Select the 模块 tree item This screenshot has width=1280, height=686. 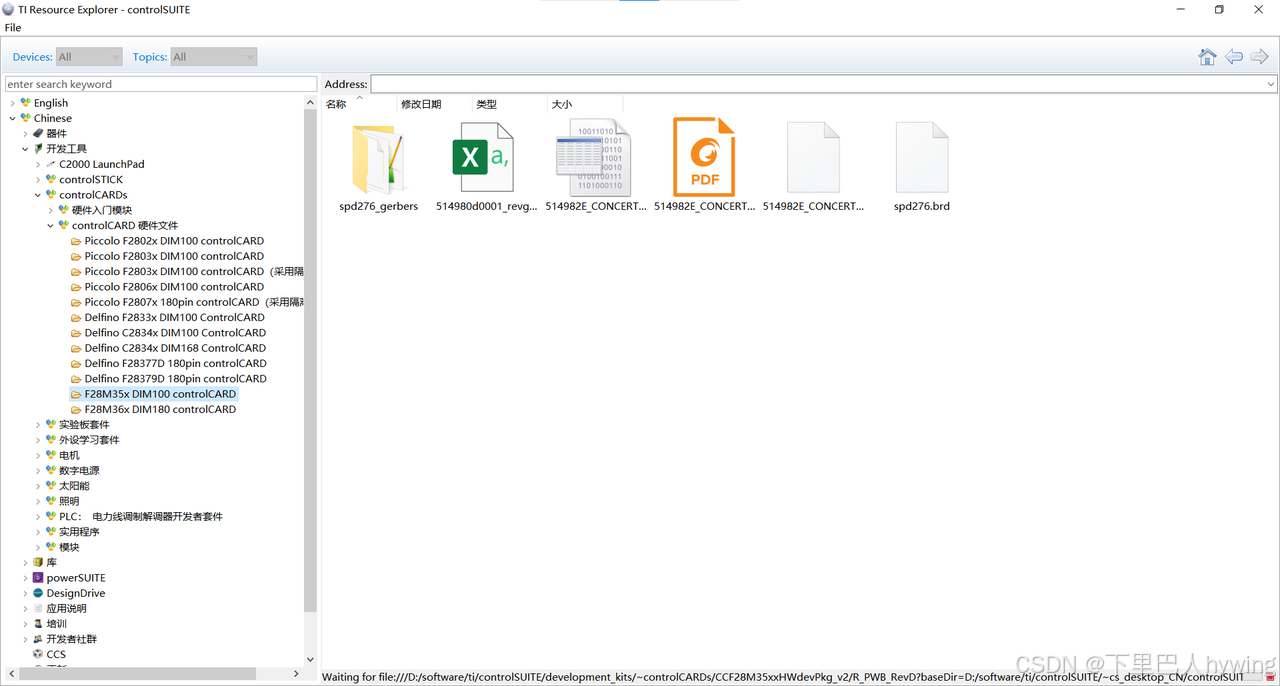pyautogui.click(x=69, y=547)
